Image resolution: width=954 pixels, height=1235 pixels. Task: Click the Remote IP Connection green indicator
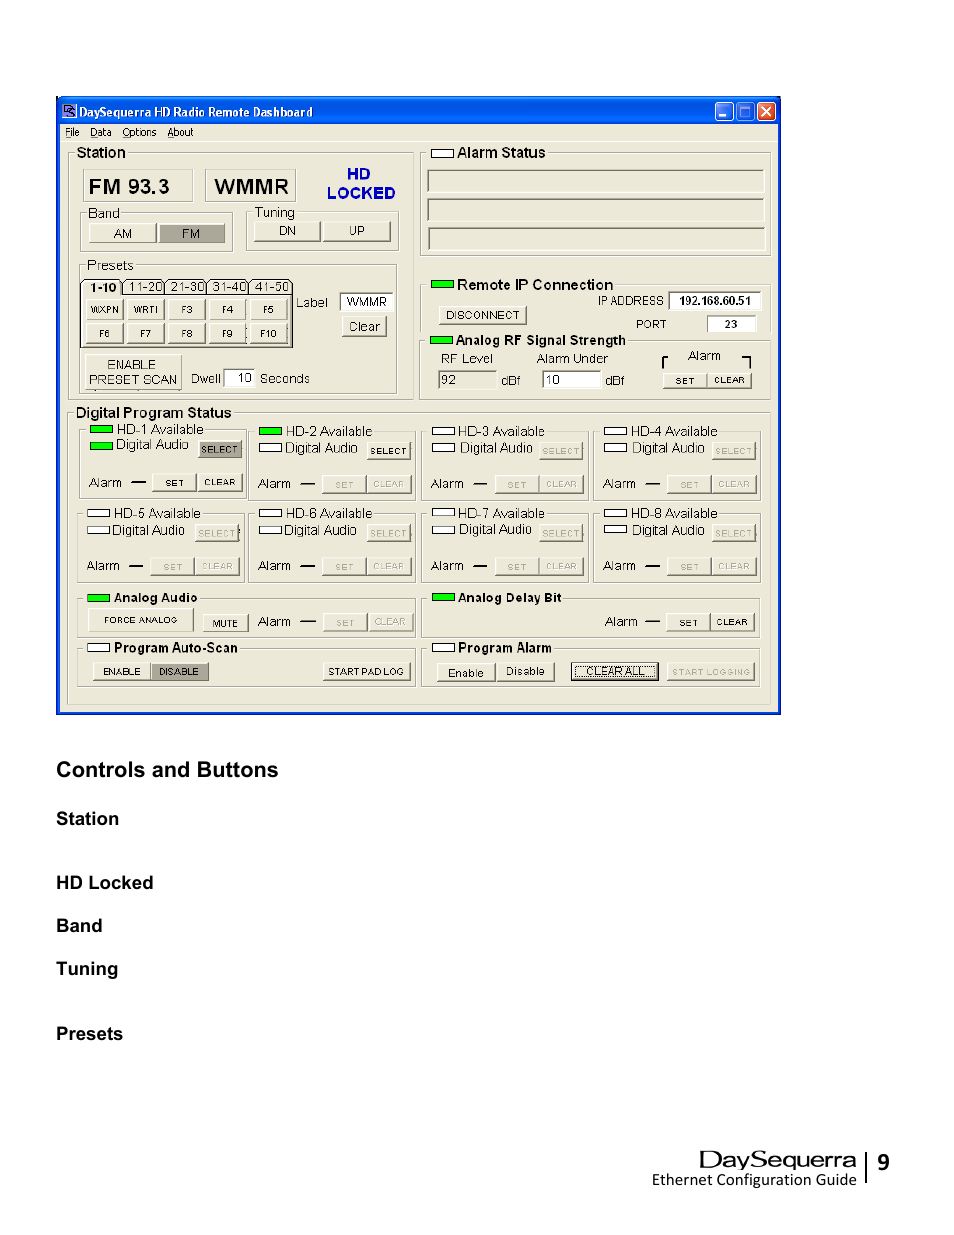[443, 285]
